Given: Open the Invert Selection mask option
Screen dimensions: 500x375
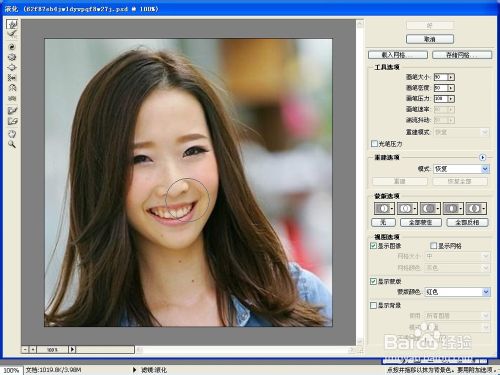Looking at the screenshot, I should pos(476,208).
